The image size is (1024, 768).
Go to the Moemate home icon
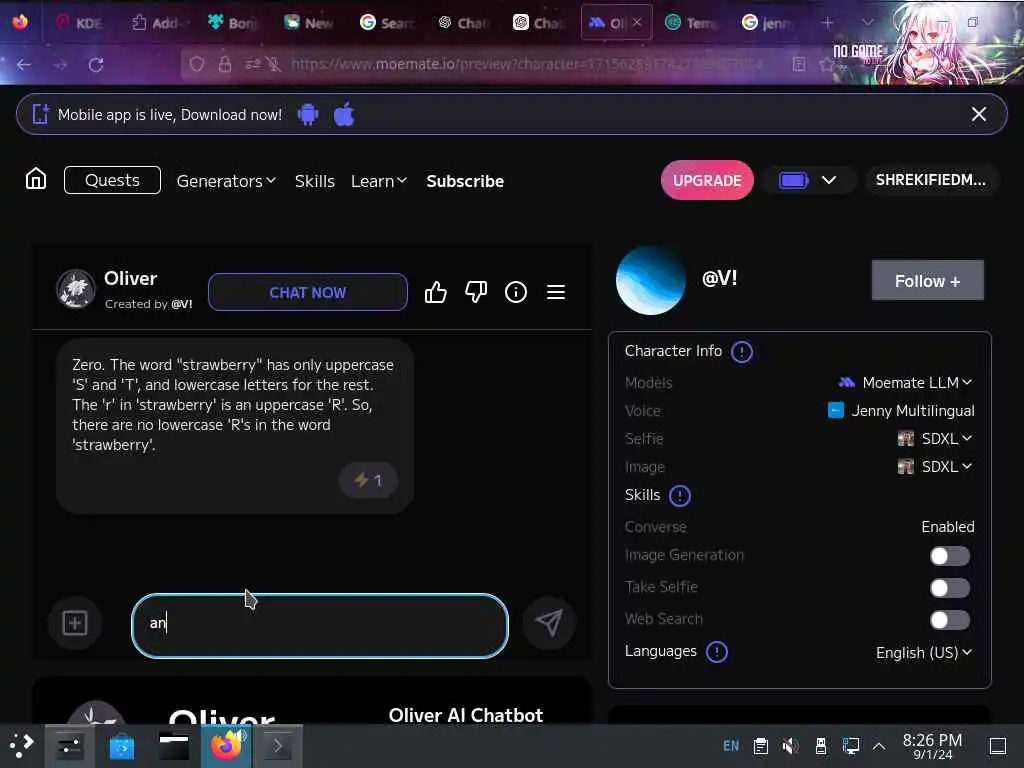(x=36, y=179)
